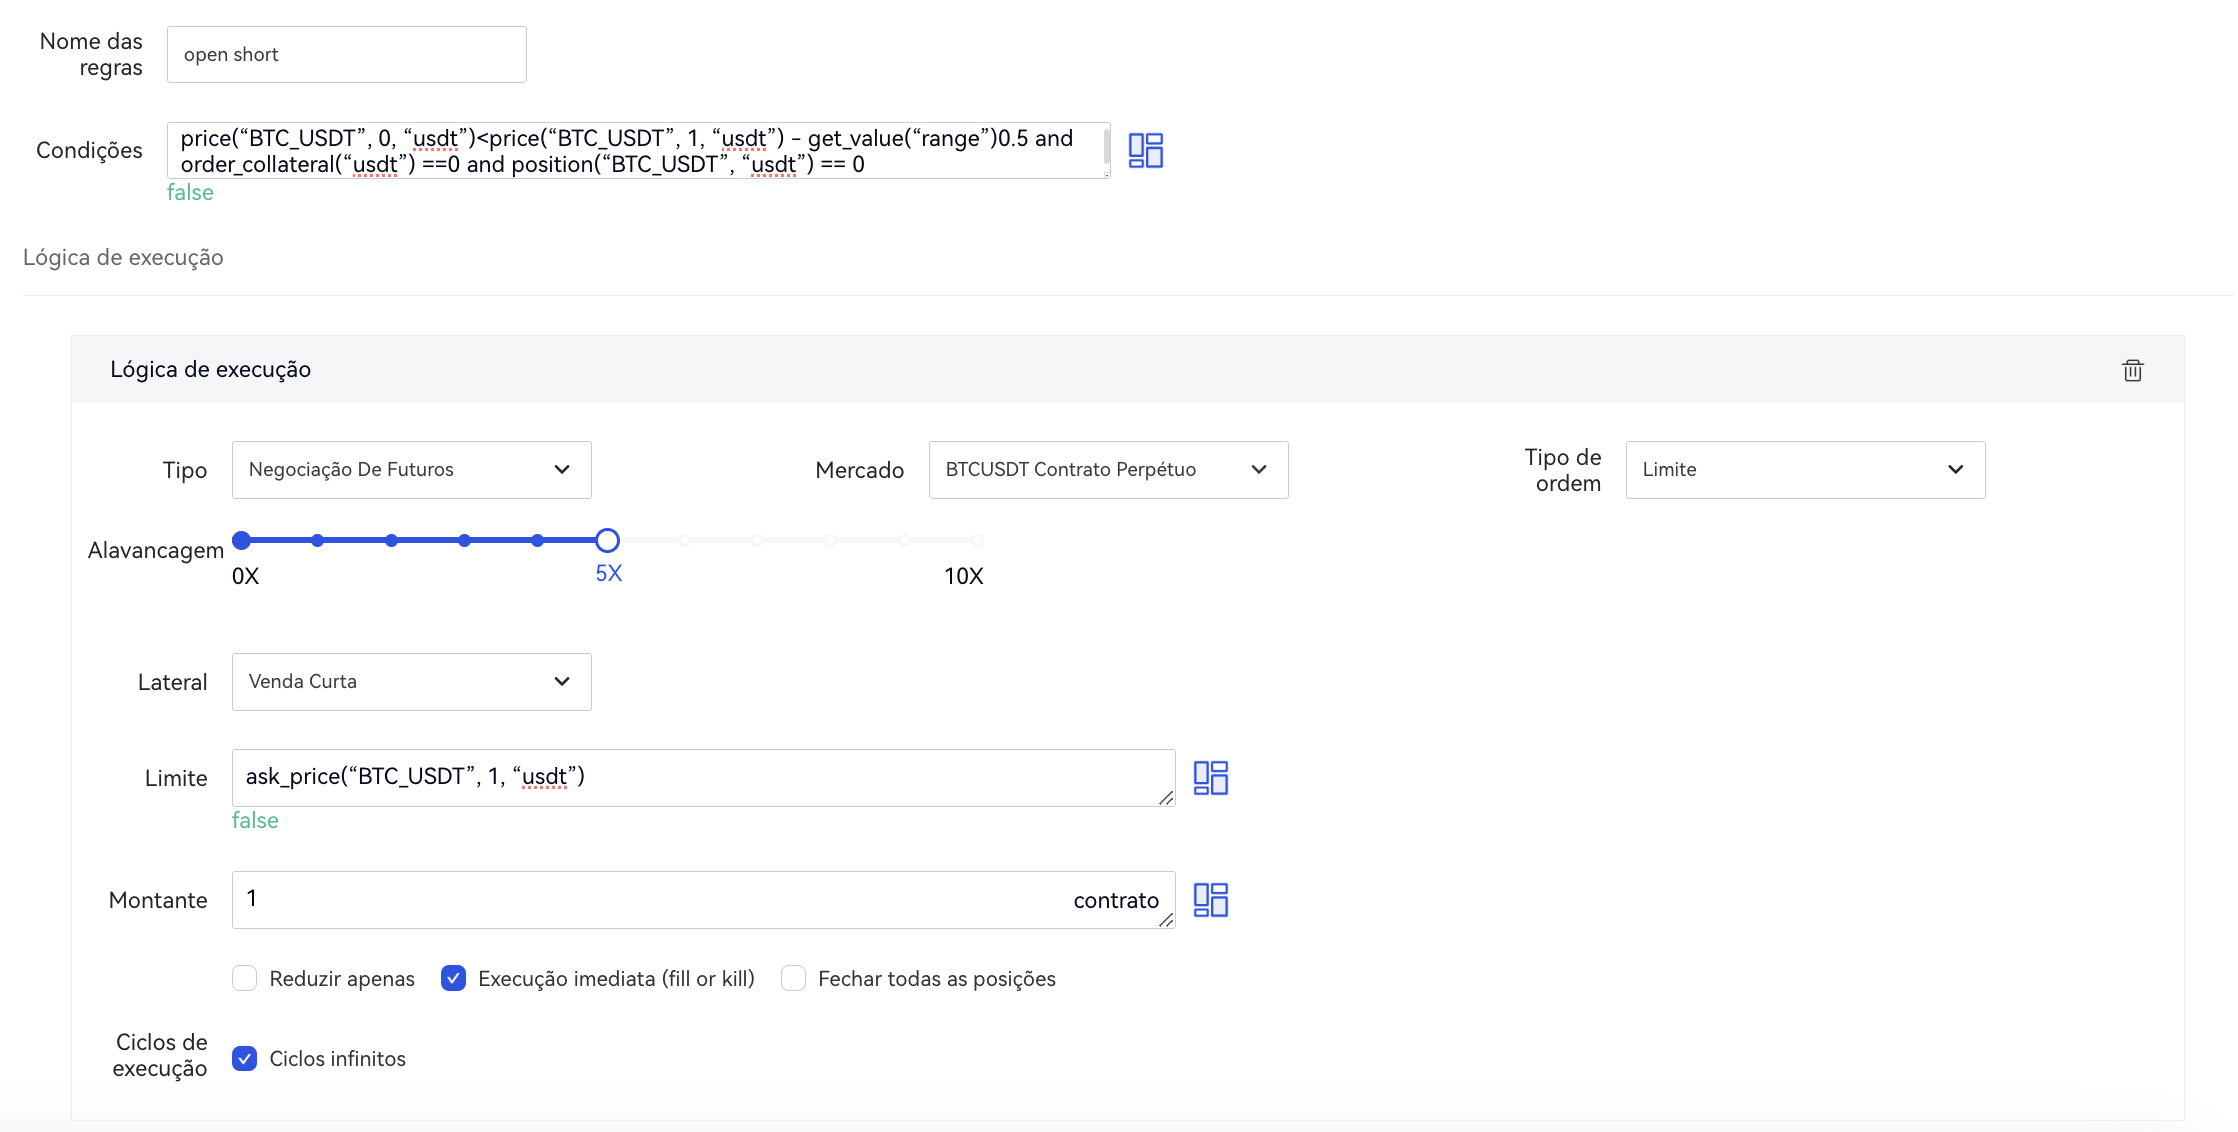The width and height of the screenshot is (2238, 1132).
Task: Enable the Reduzir apenas checkbox
Action: tap(245, 978)
